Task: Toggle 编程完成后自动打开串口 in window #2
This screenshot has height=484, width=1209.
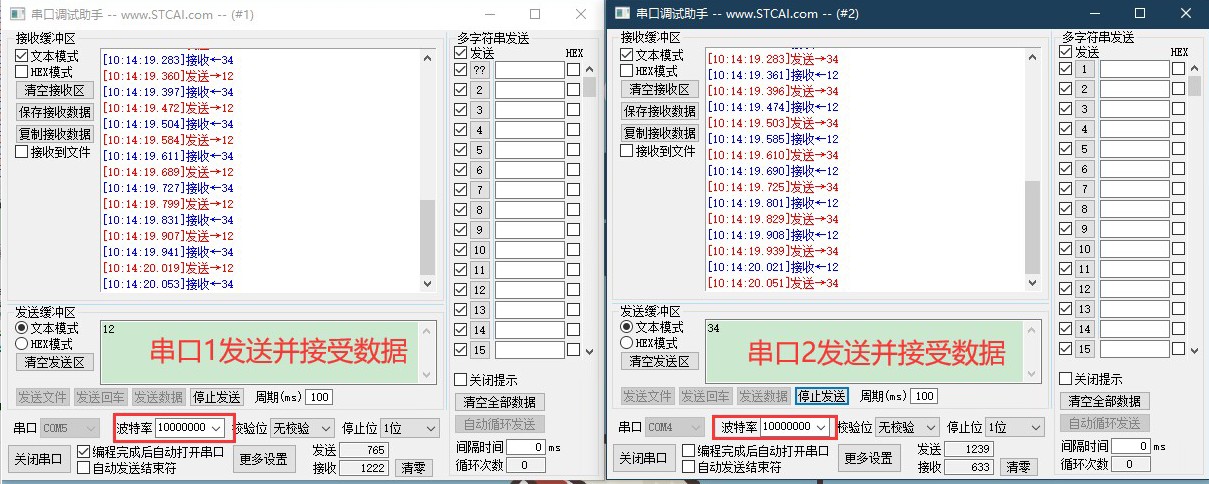Action: tap(689, 451)
